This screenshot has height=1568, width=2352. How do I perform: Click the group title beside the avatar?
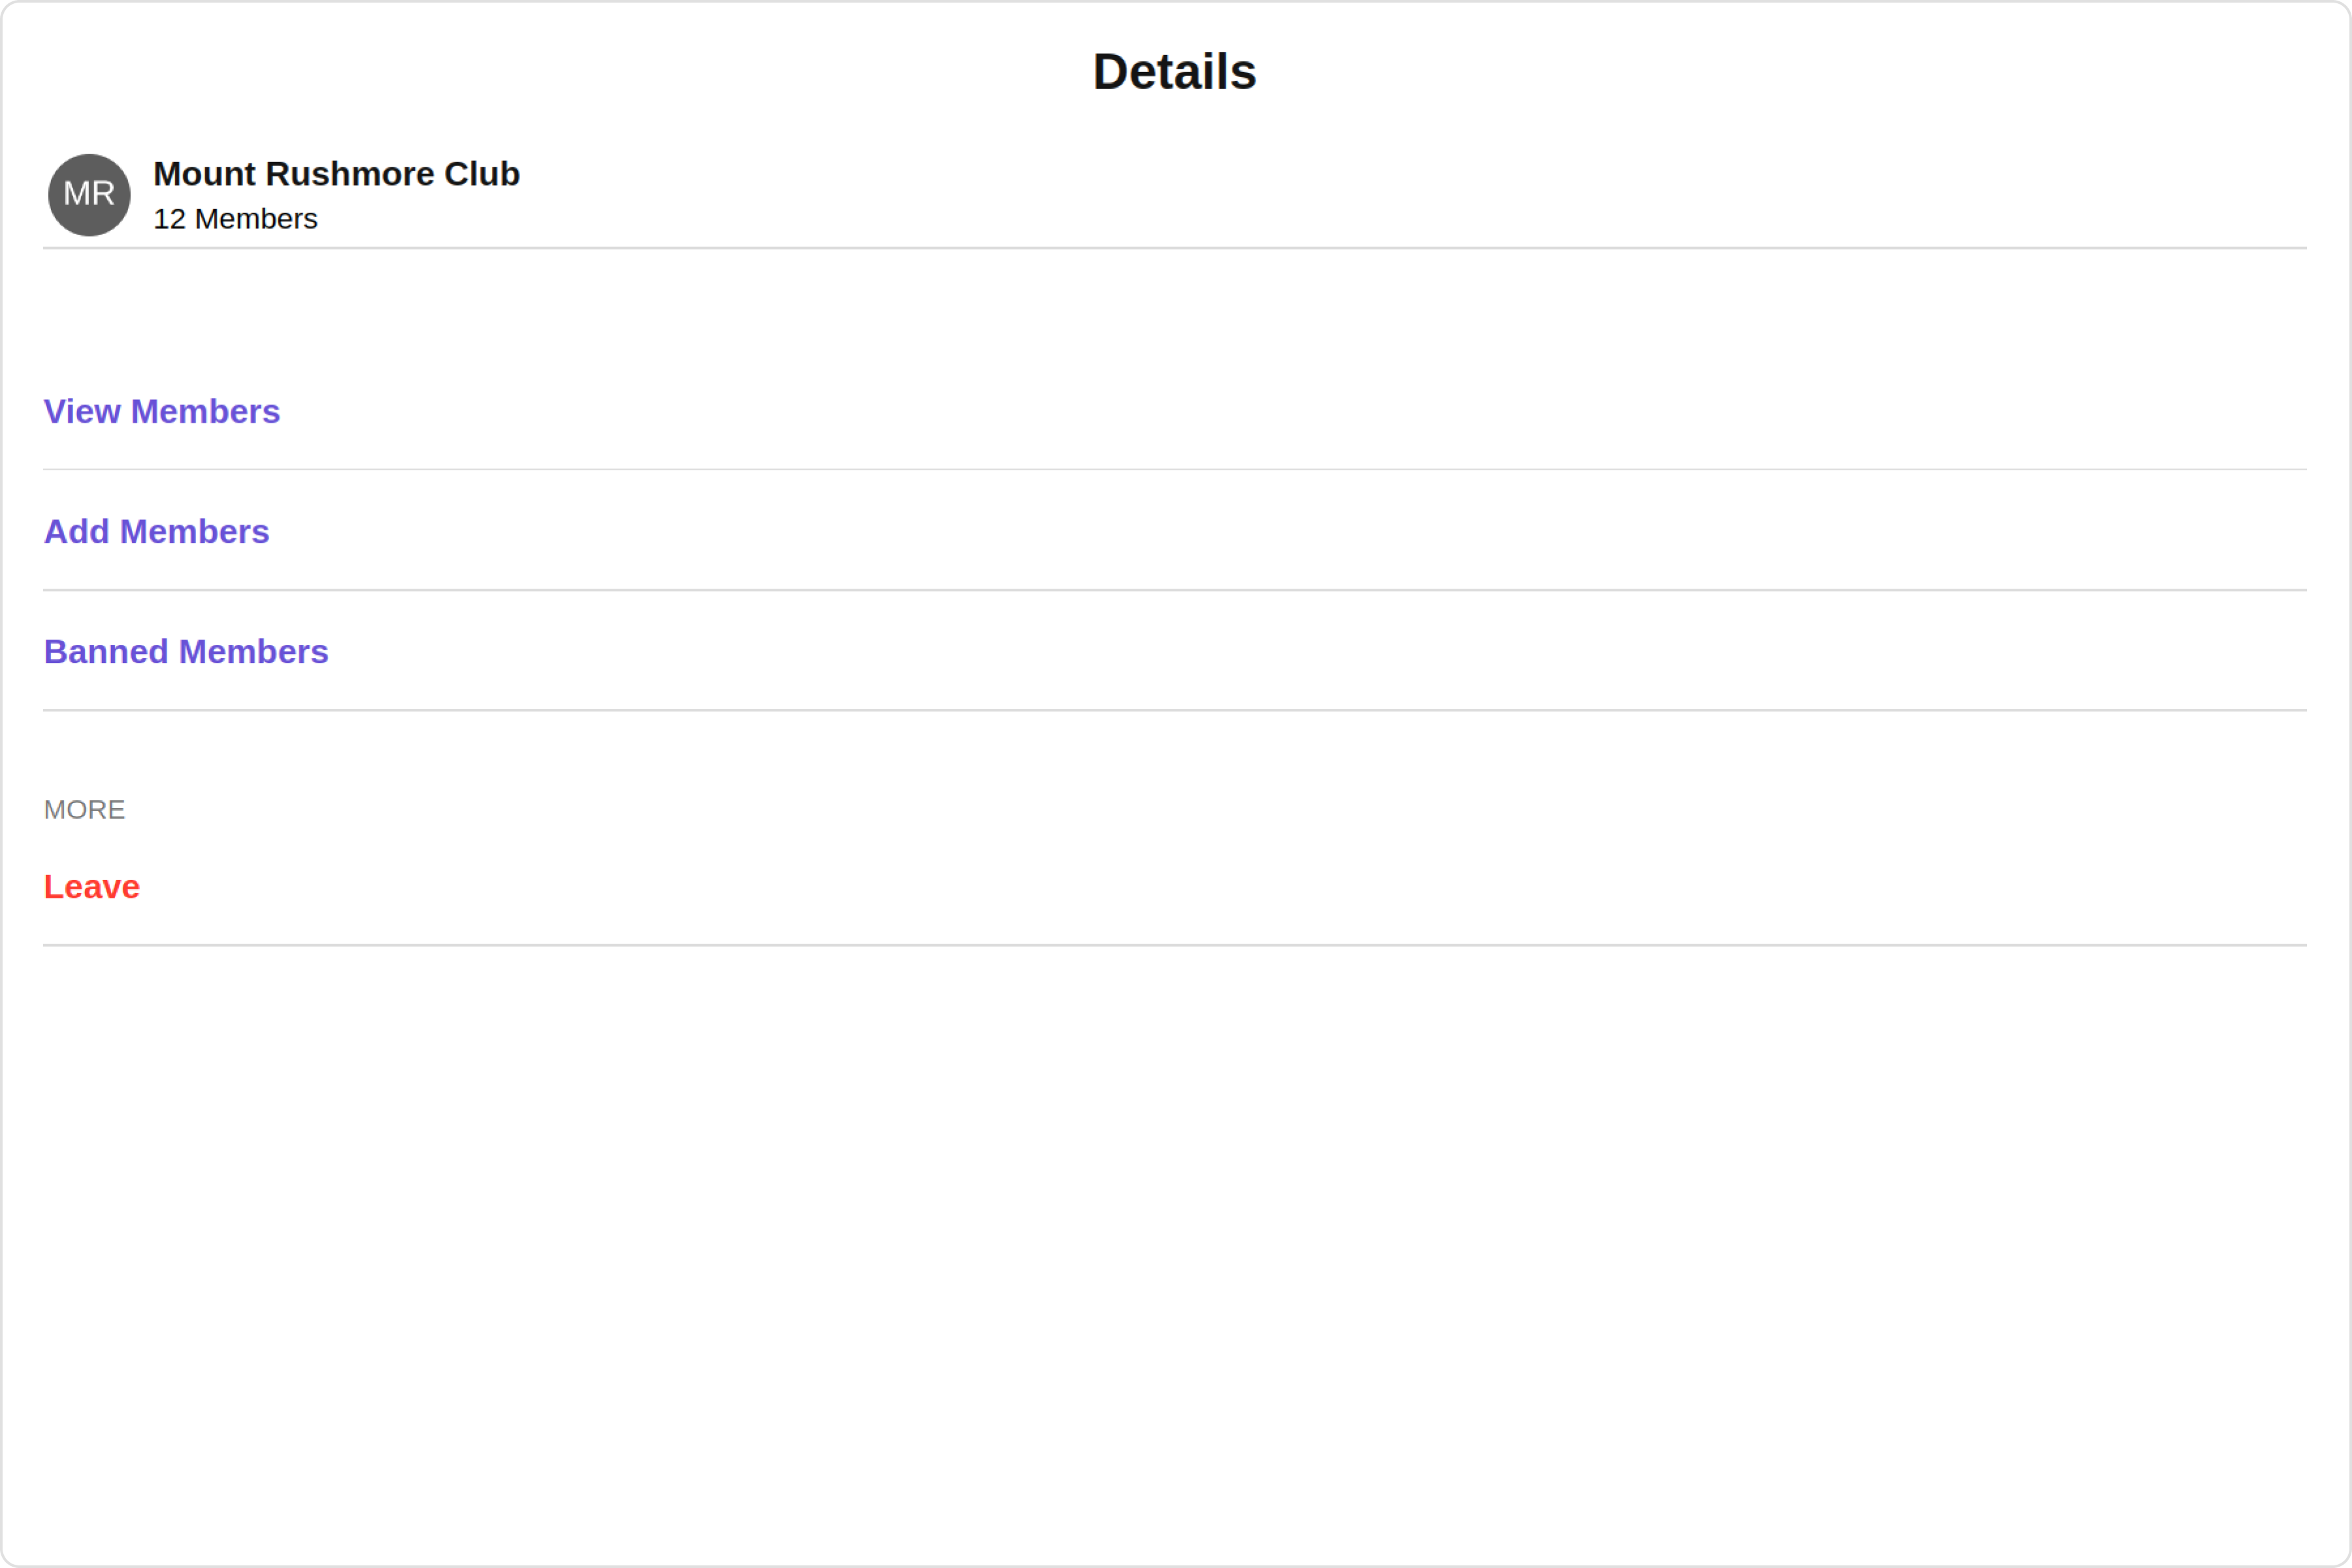336,174
